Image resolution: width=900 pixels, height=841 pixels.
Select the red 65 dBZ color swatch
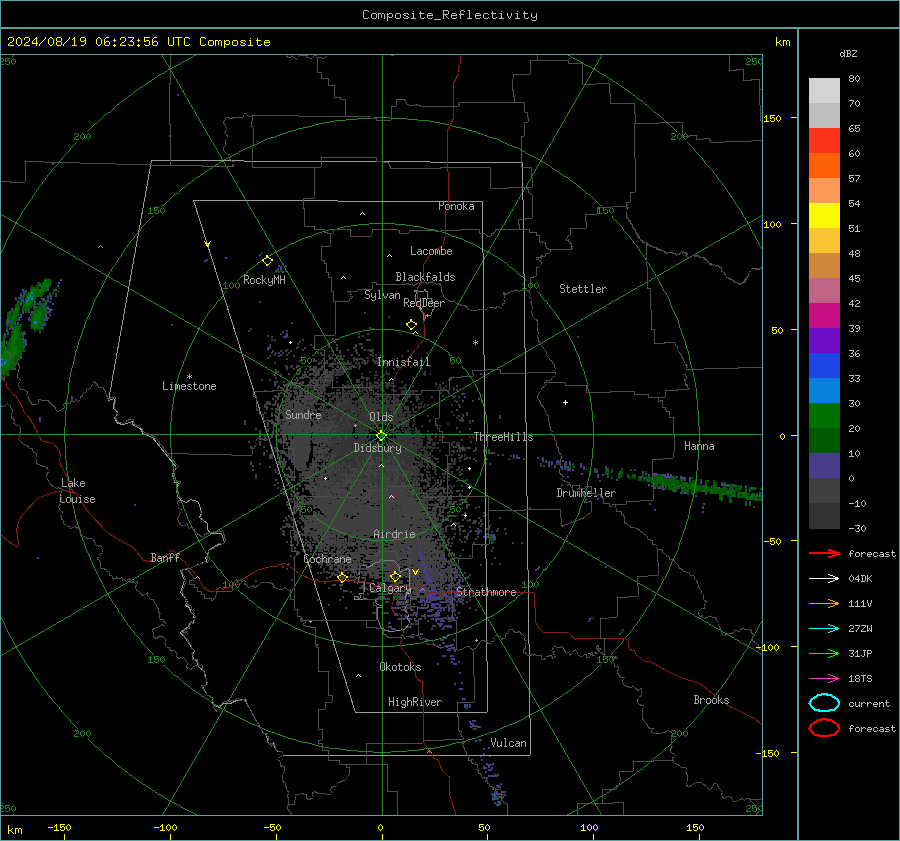coord(824,141)
